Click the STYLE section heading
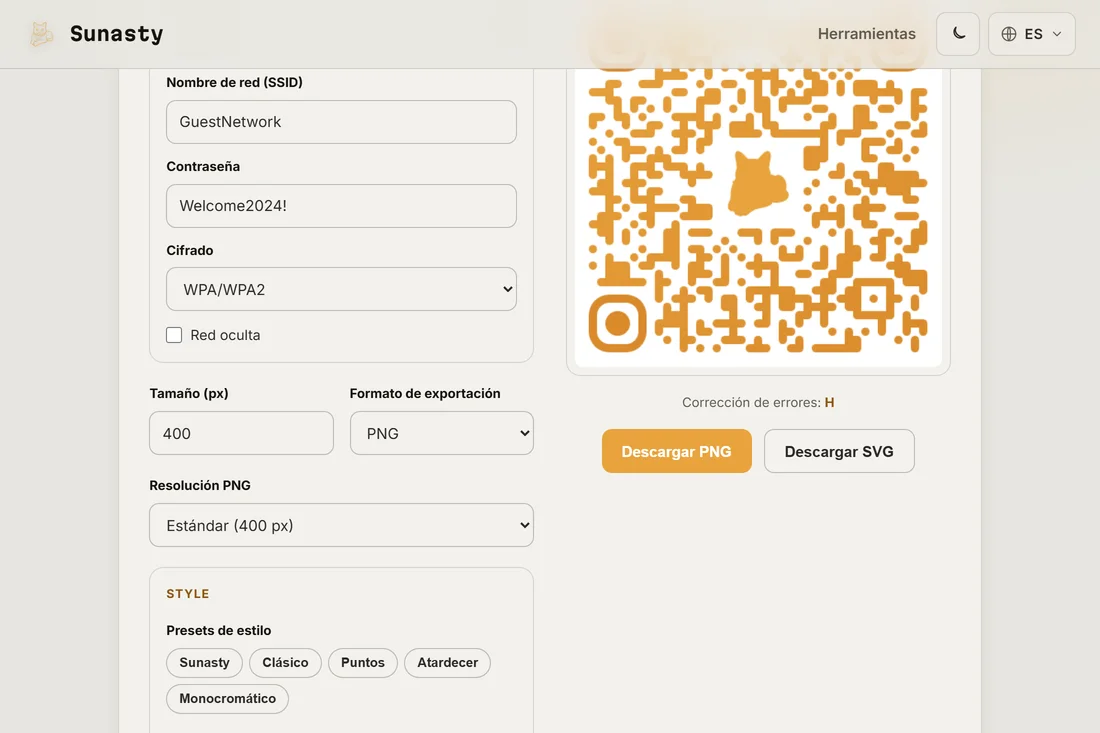Screen dimensions: 1100x733 tap(187, 593)
